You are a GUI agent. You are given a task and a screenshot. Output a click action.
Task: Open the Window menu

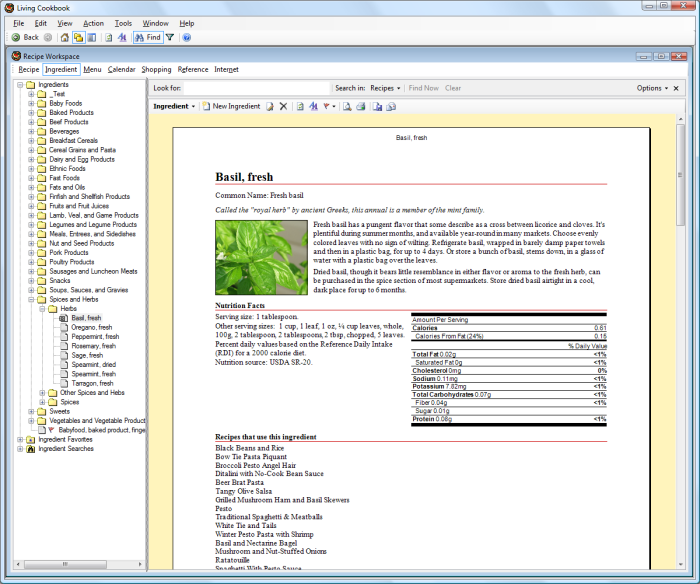[155, 23]
